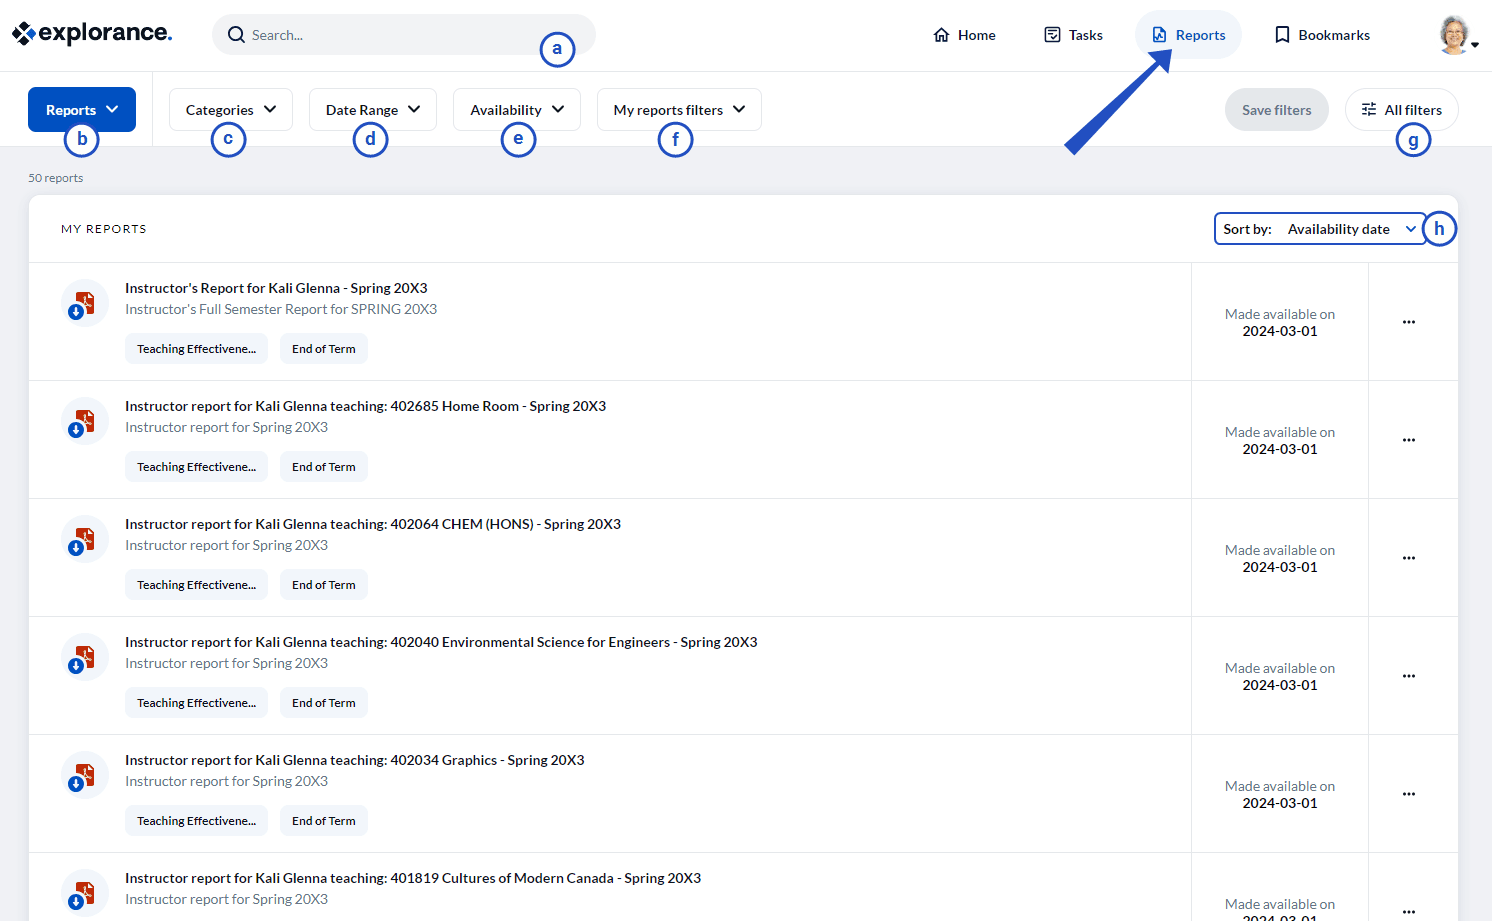Click the explorance logo
The width and height of the screenshot is (1492, 921).
click(92, 34)
